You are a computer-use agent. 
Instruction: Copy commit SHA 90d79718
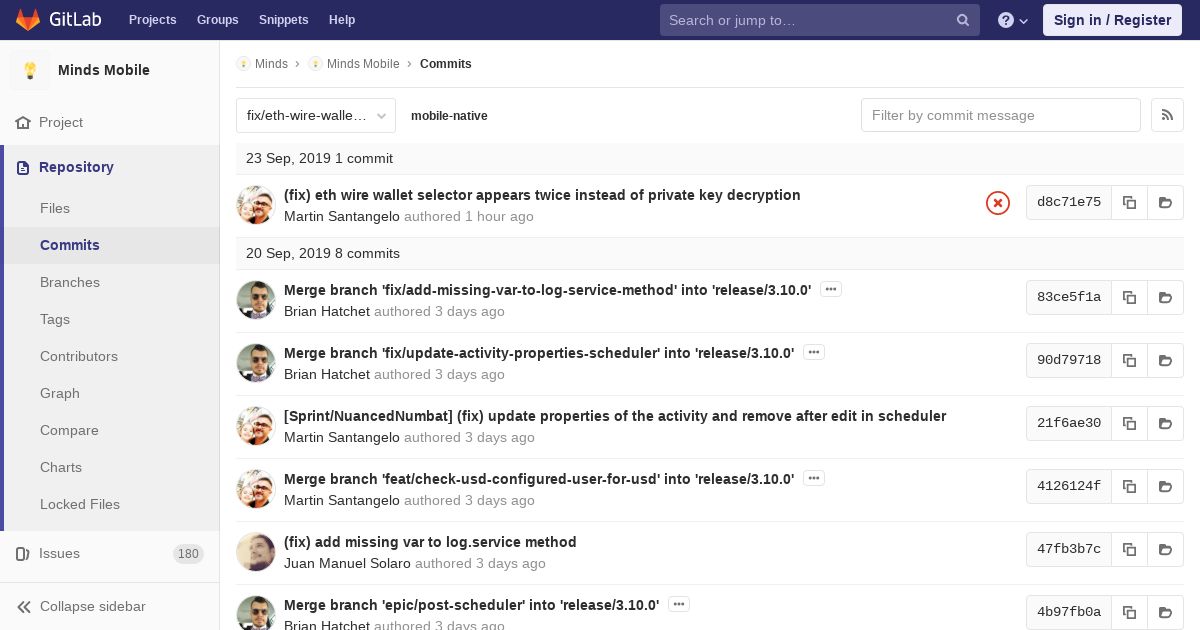1129,360
